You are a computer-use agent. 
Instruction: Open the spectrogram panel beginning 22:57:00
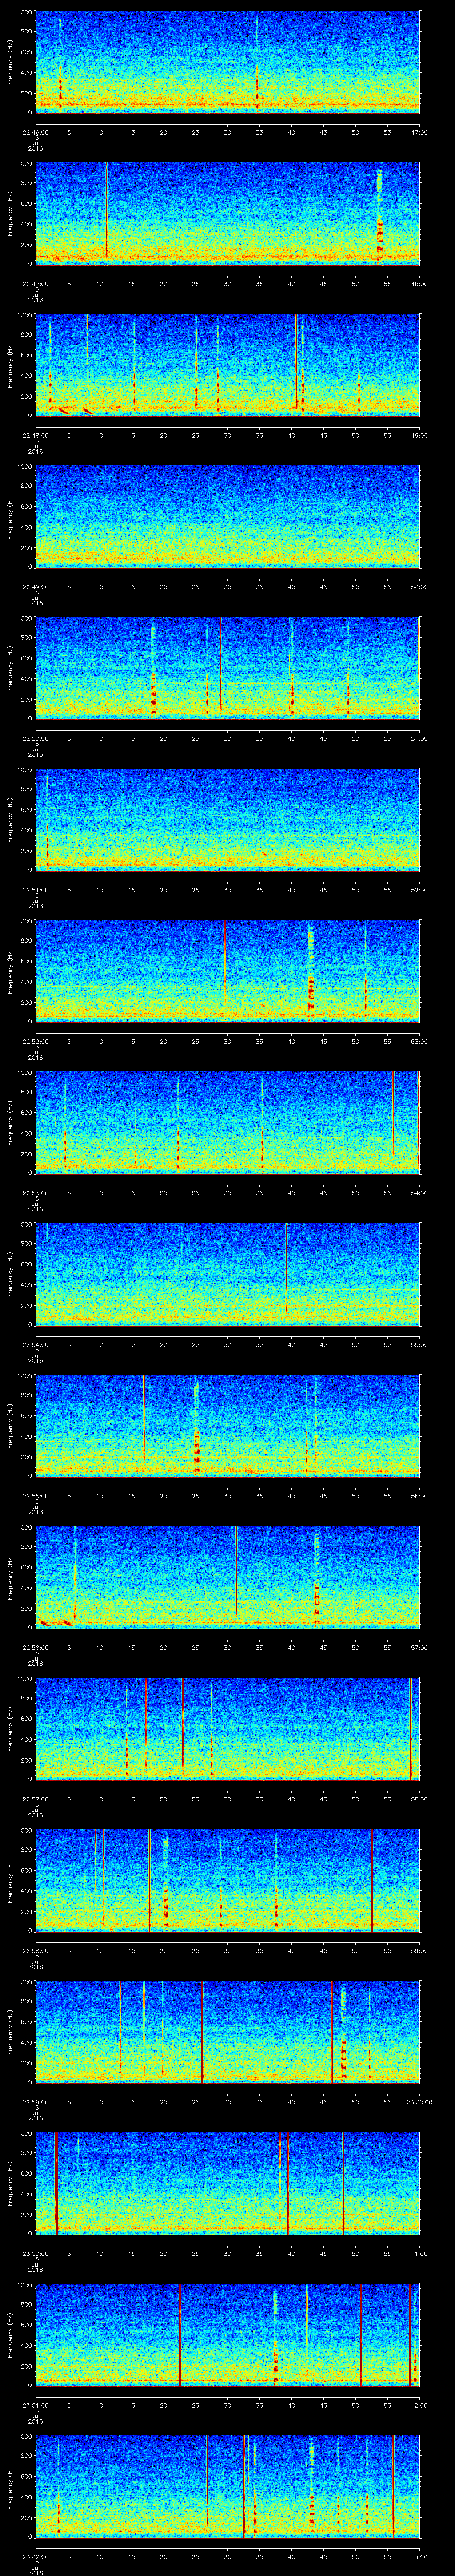[227, 1728]
